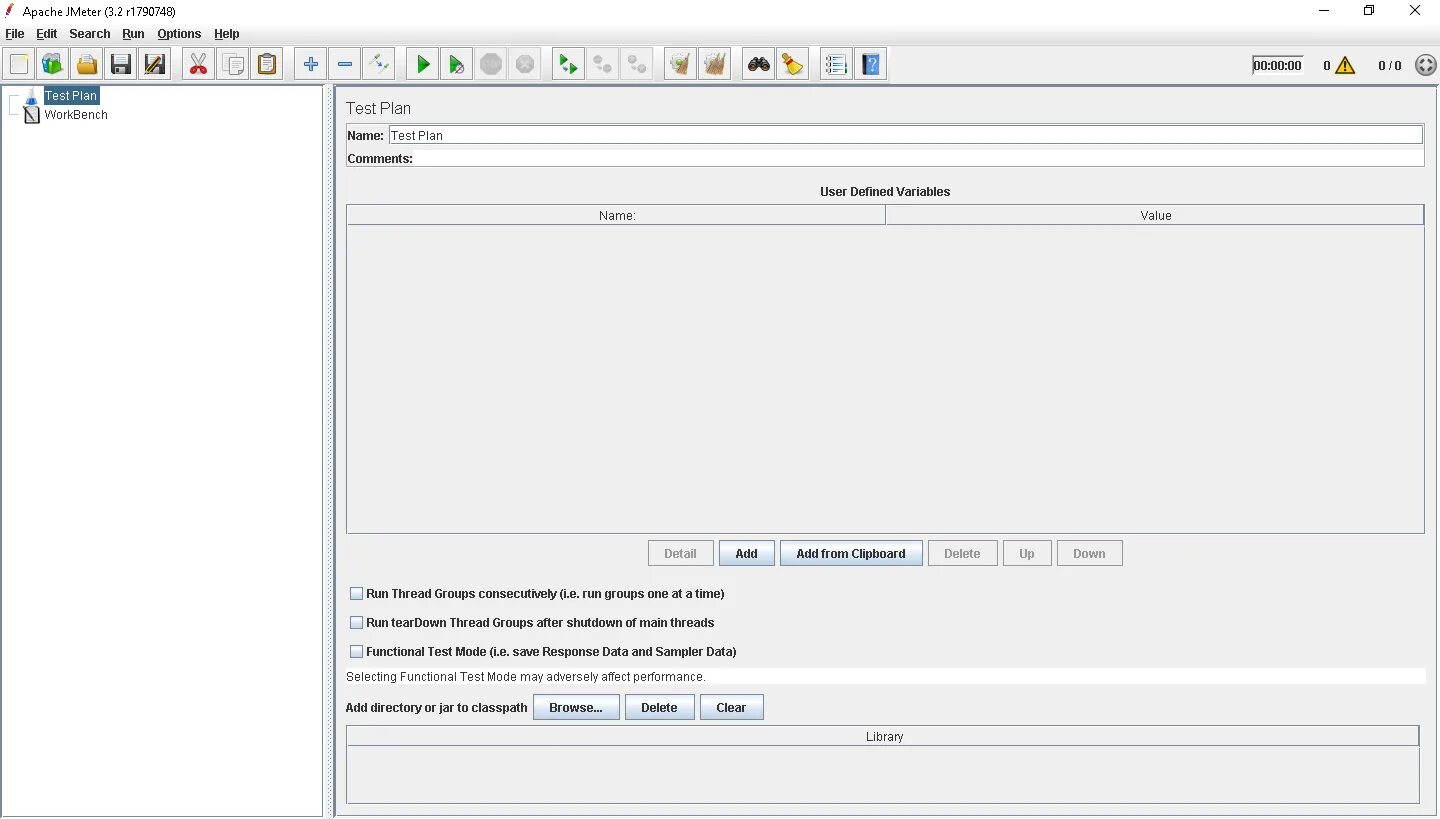Viewport: 1440px width, 819px height.
Task: Save the test plan with floppy icon
Action: [x=121, y=65]
